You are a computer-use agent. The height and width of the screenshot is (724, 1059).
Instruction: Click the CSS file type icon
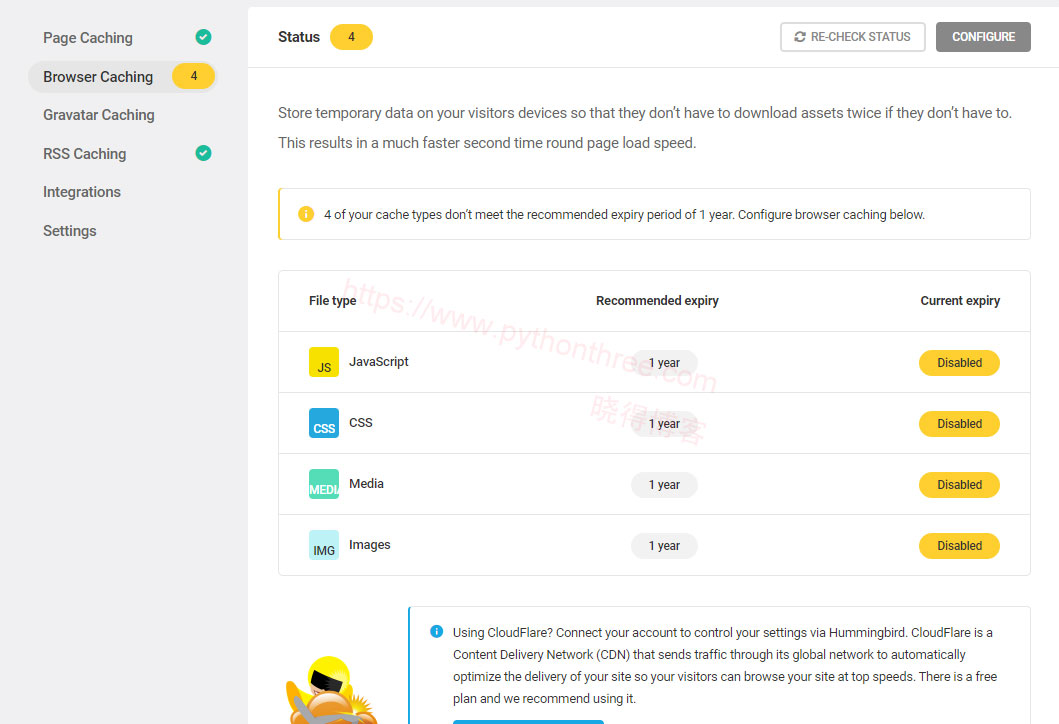tap(324, 423)
